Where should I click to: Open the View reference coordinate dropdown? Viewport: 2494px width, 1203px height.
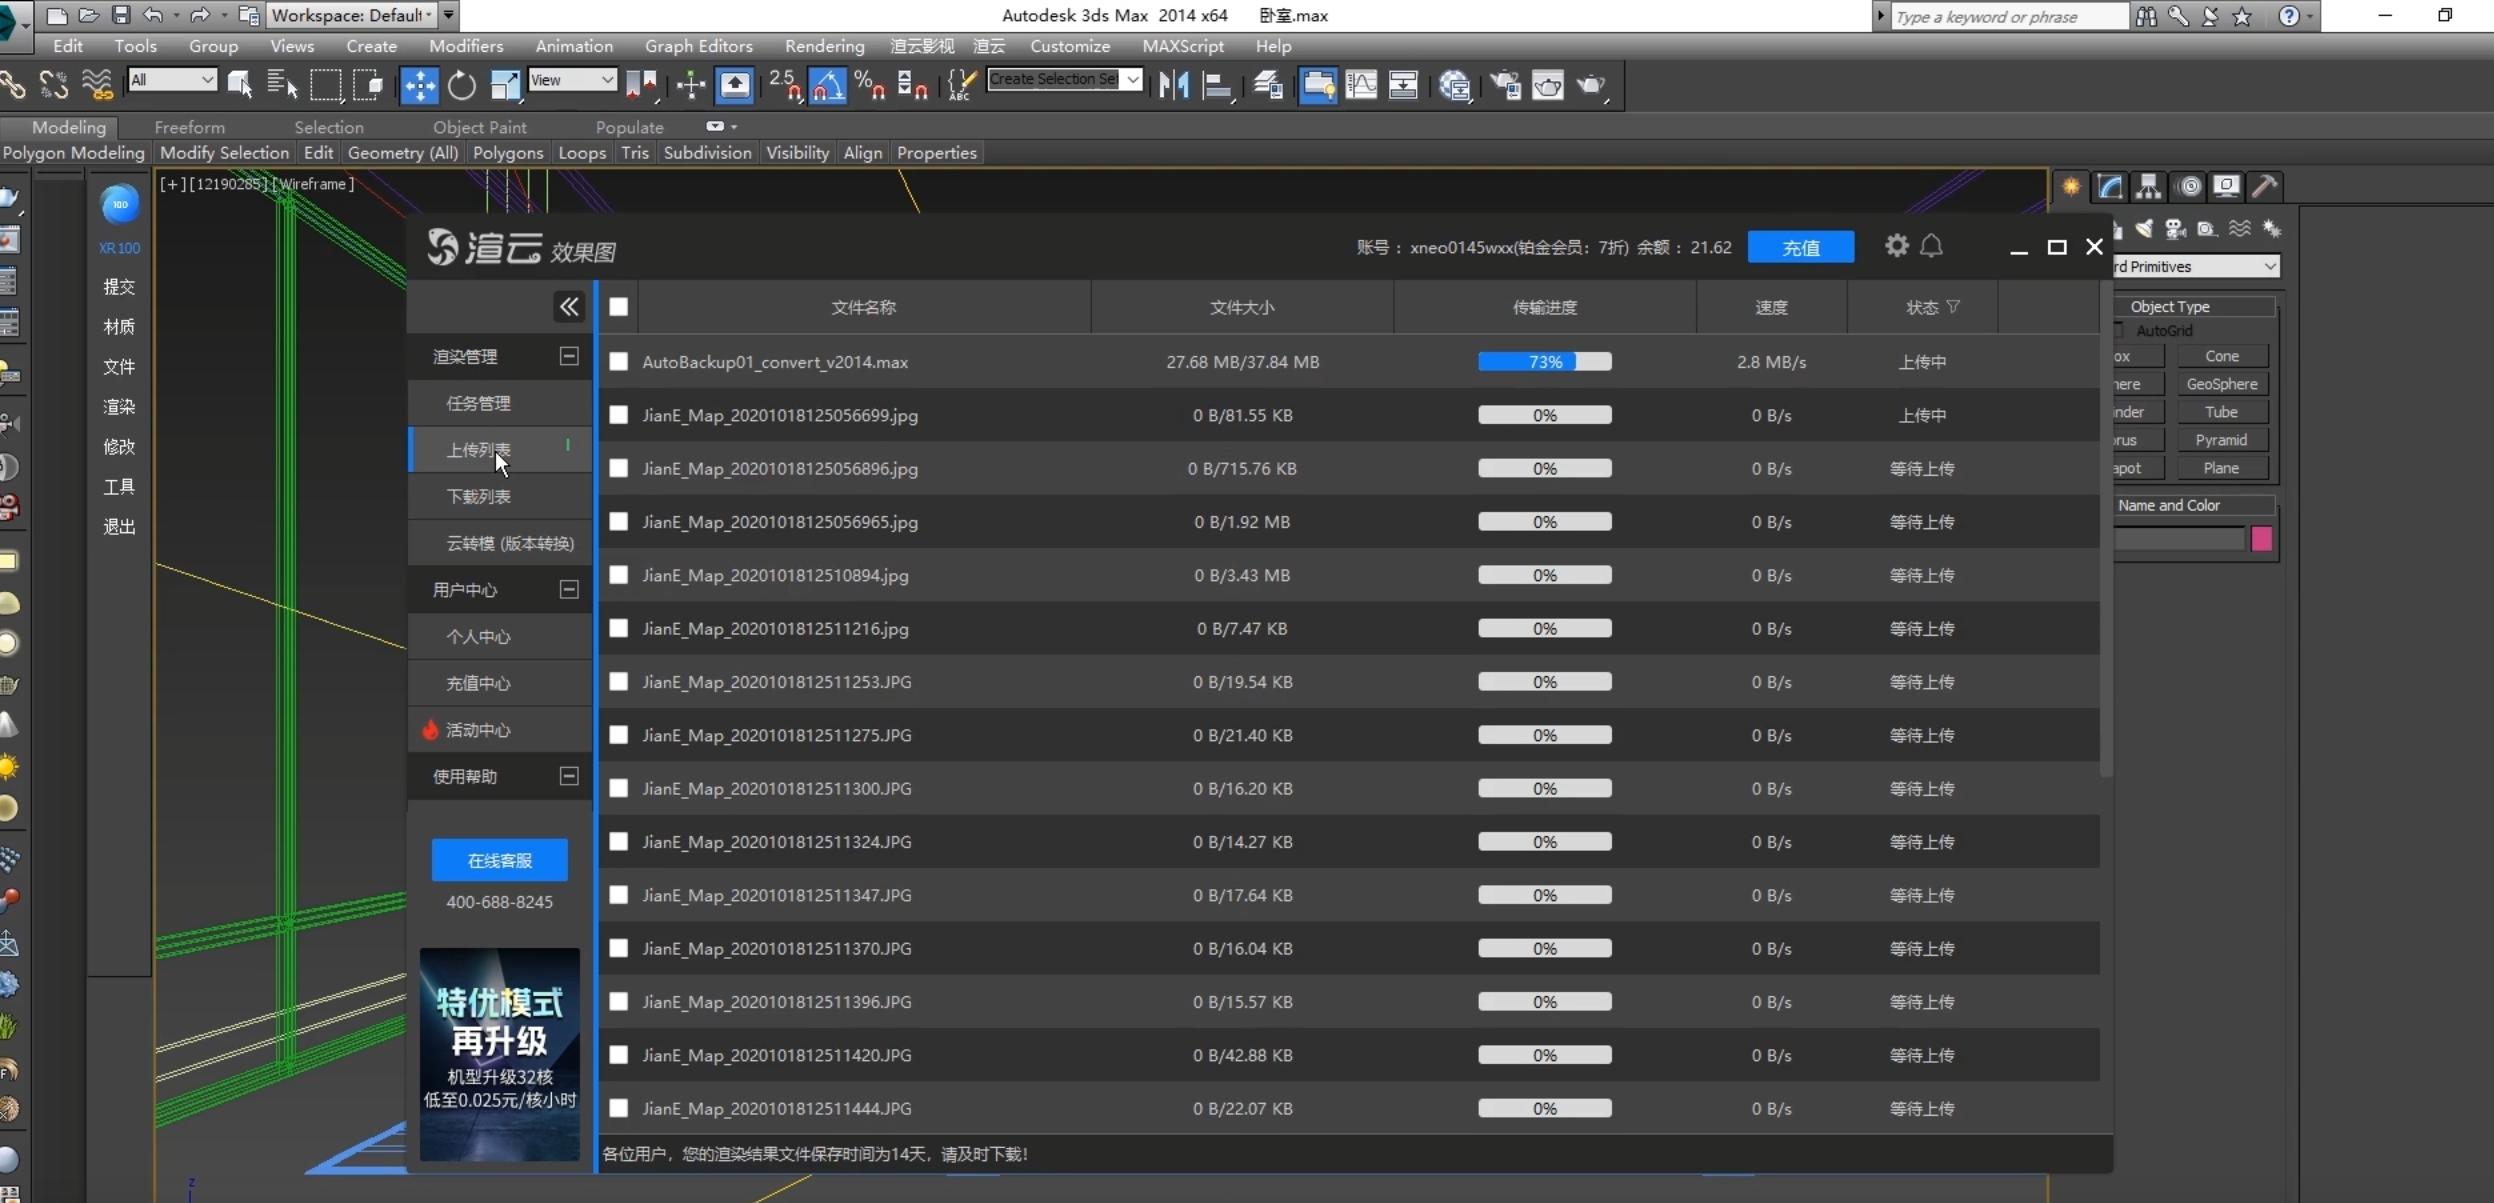click(x=572, y=80)
